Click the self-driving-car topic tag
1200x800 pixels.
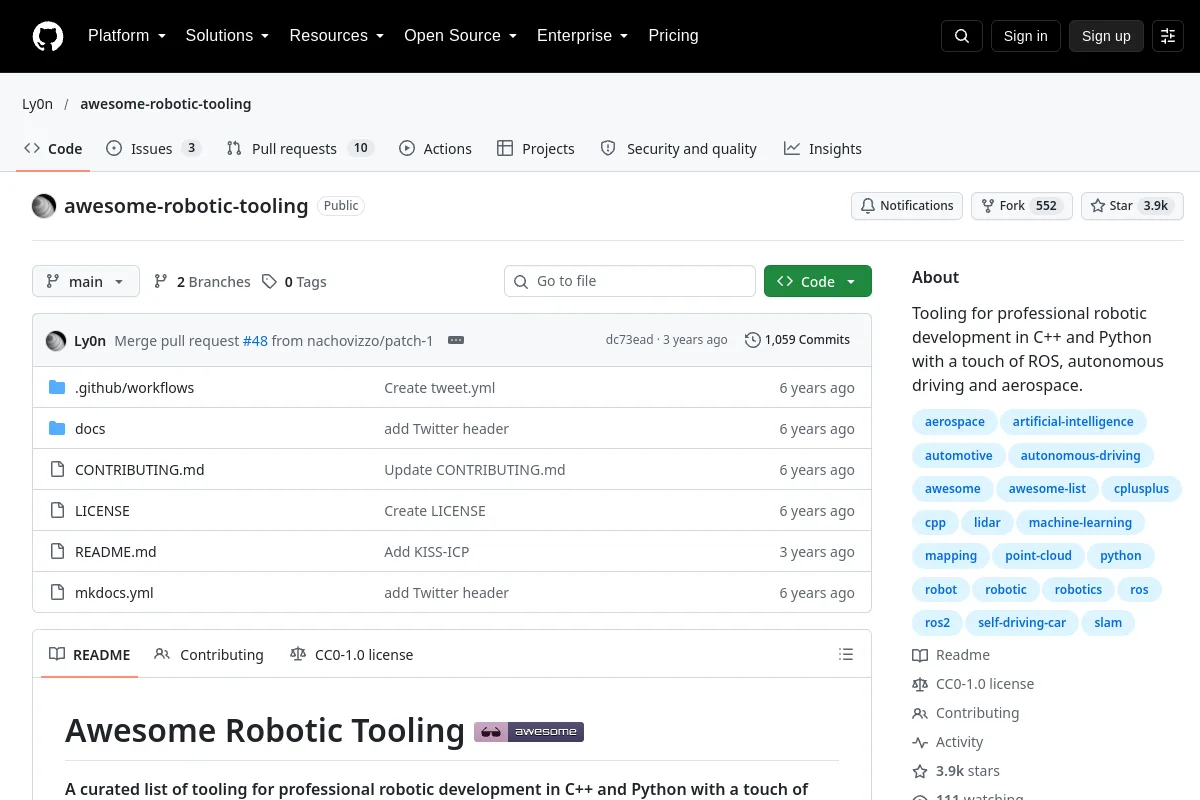1022,623
